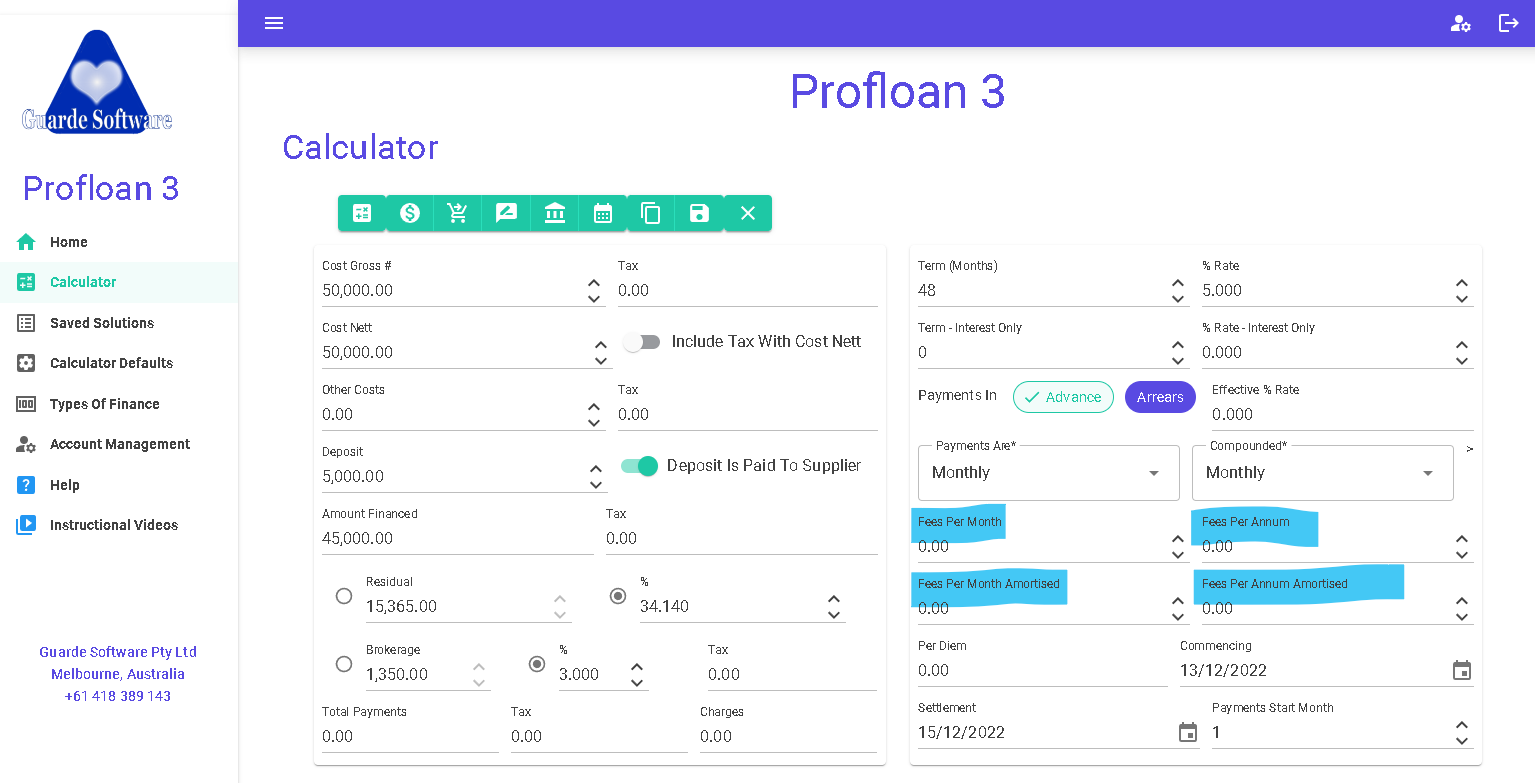
Task: Choose Arrears for Payments In
Action: pos(1160,397)
